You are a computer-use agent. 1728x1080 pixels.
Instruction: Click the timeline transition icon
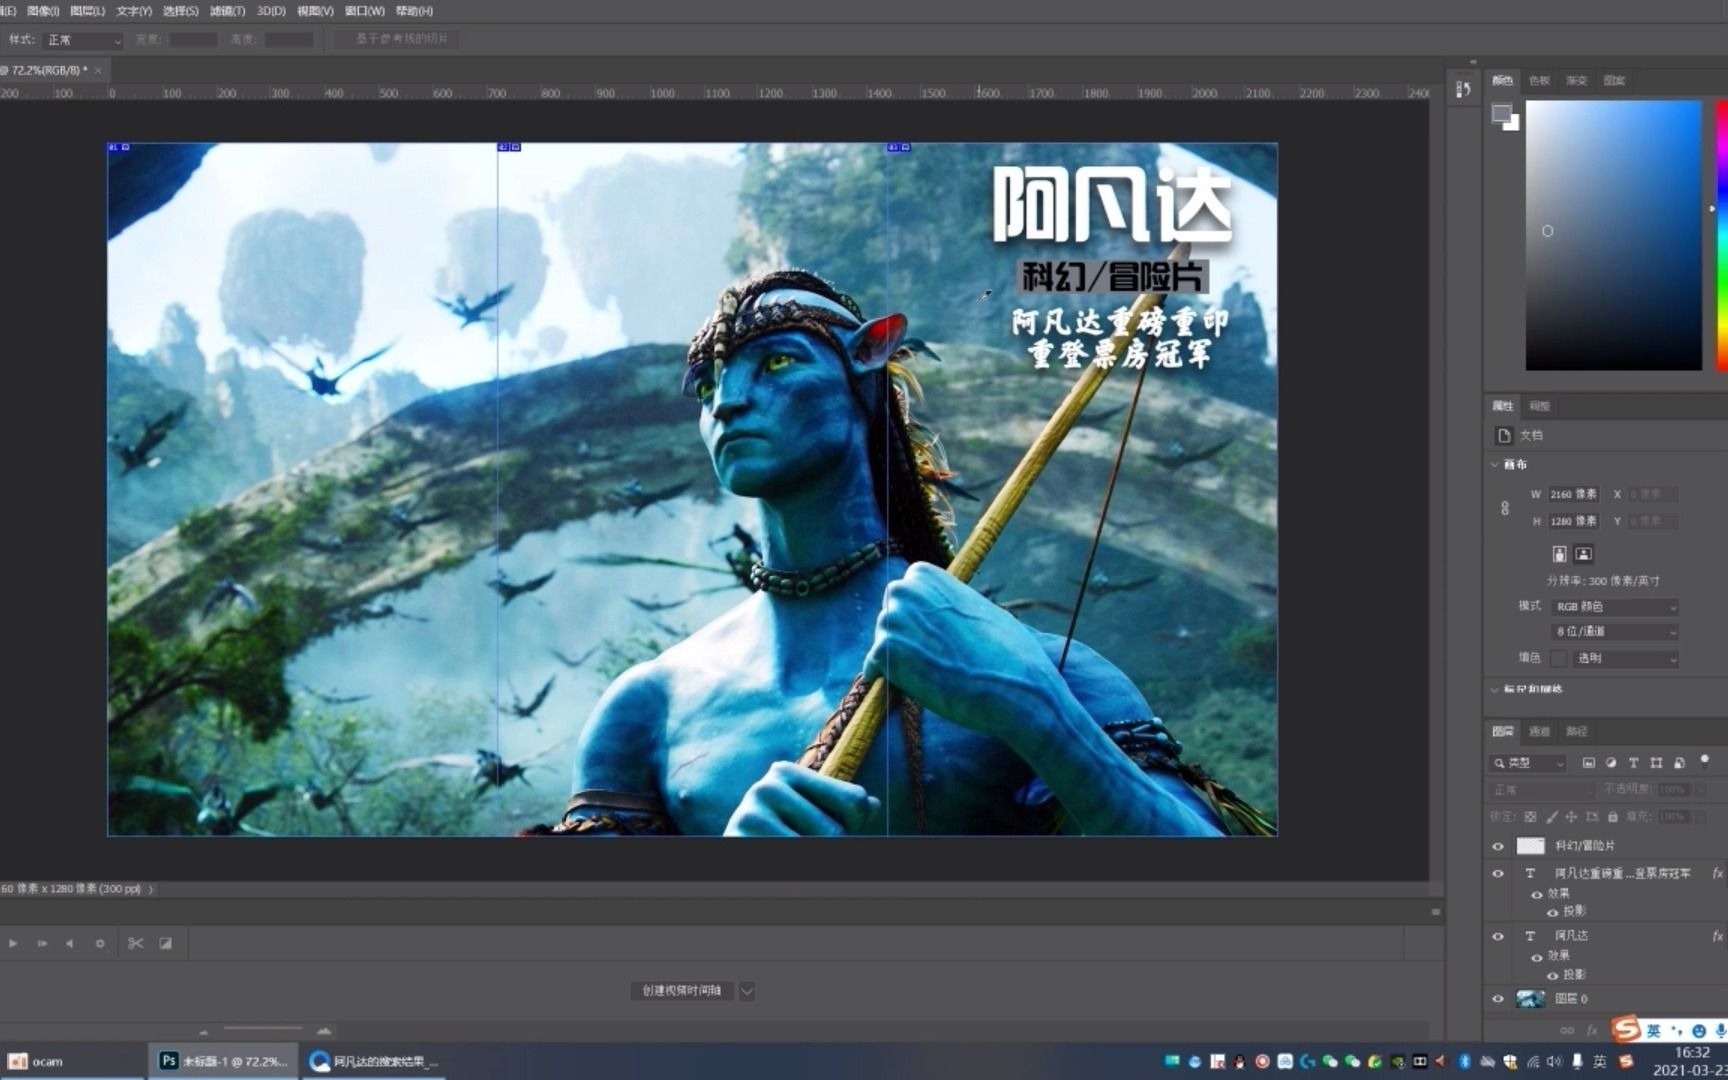tap(166, 943)
